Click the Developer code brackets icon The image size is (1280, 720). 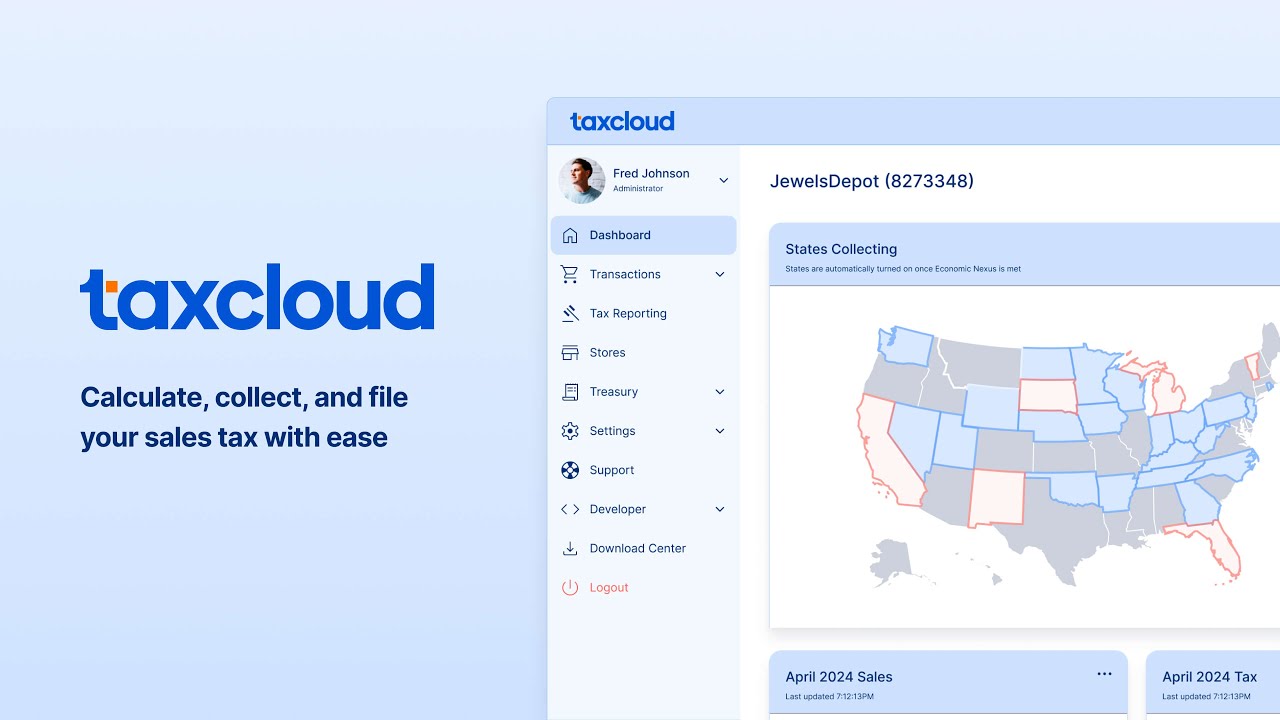(x=570, y=509)
